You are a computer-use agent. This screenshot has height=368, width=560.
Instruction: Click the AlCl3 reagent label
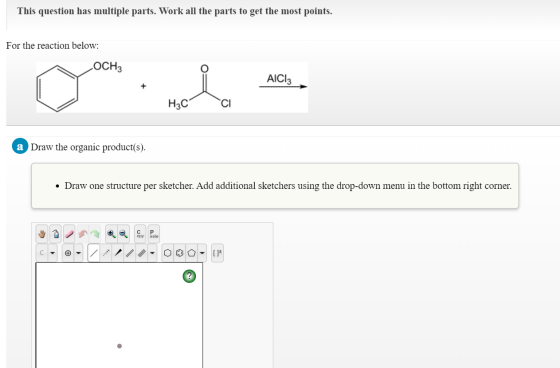[279, 79]
